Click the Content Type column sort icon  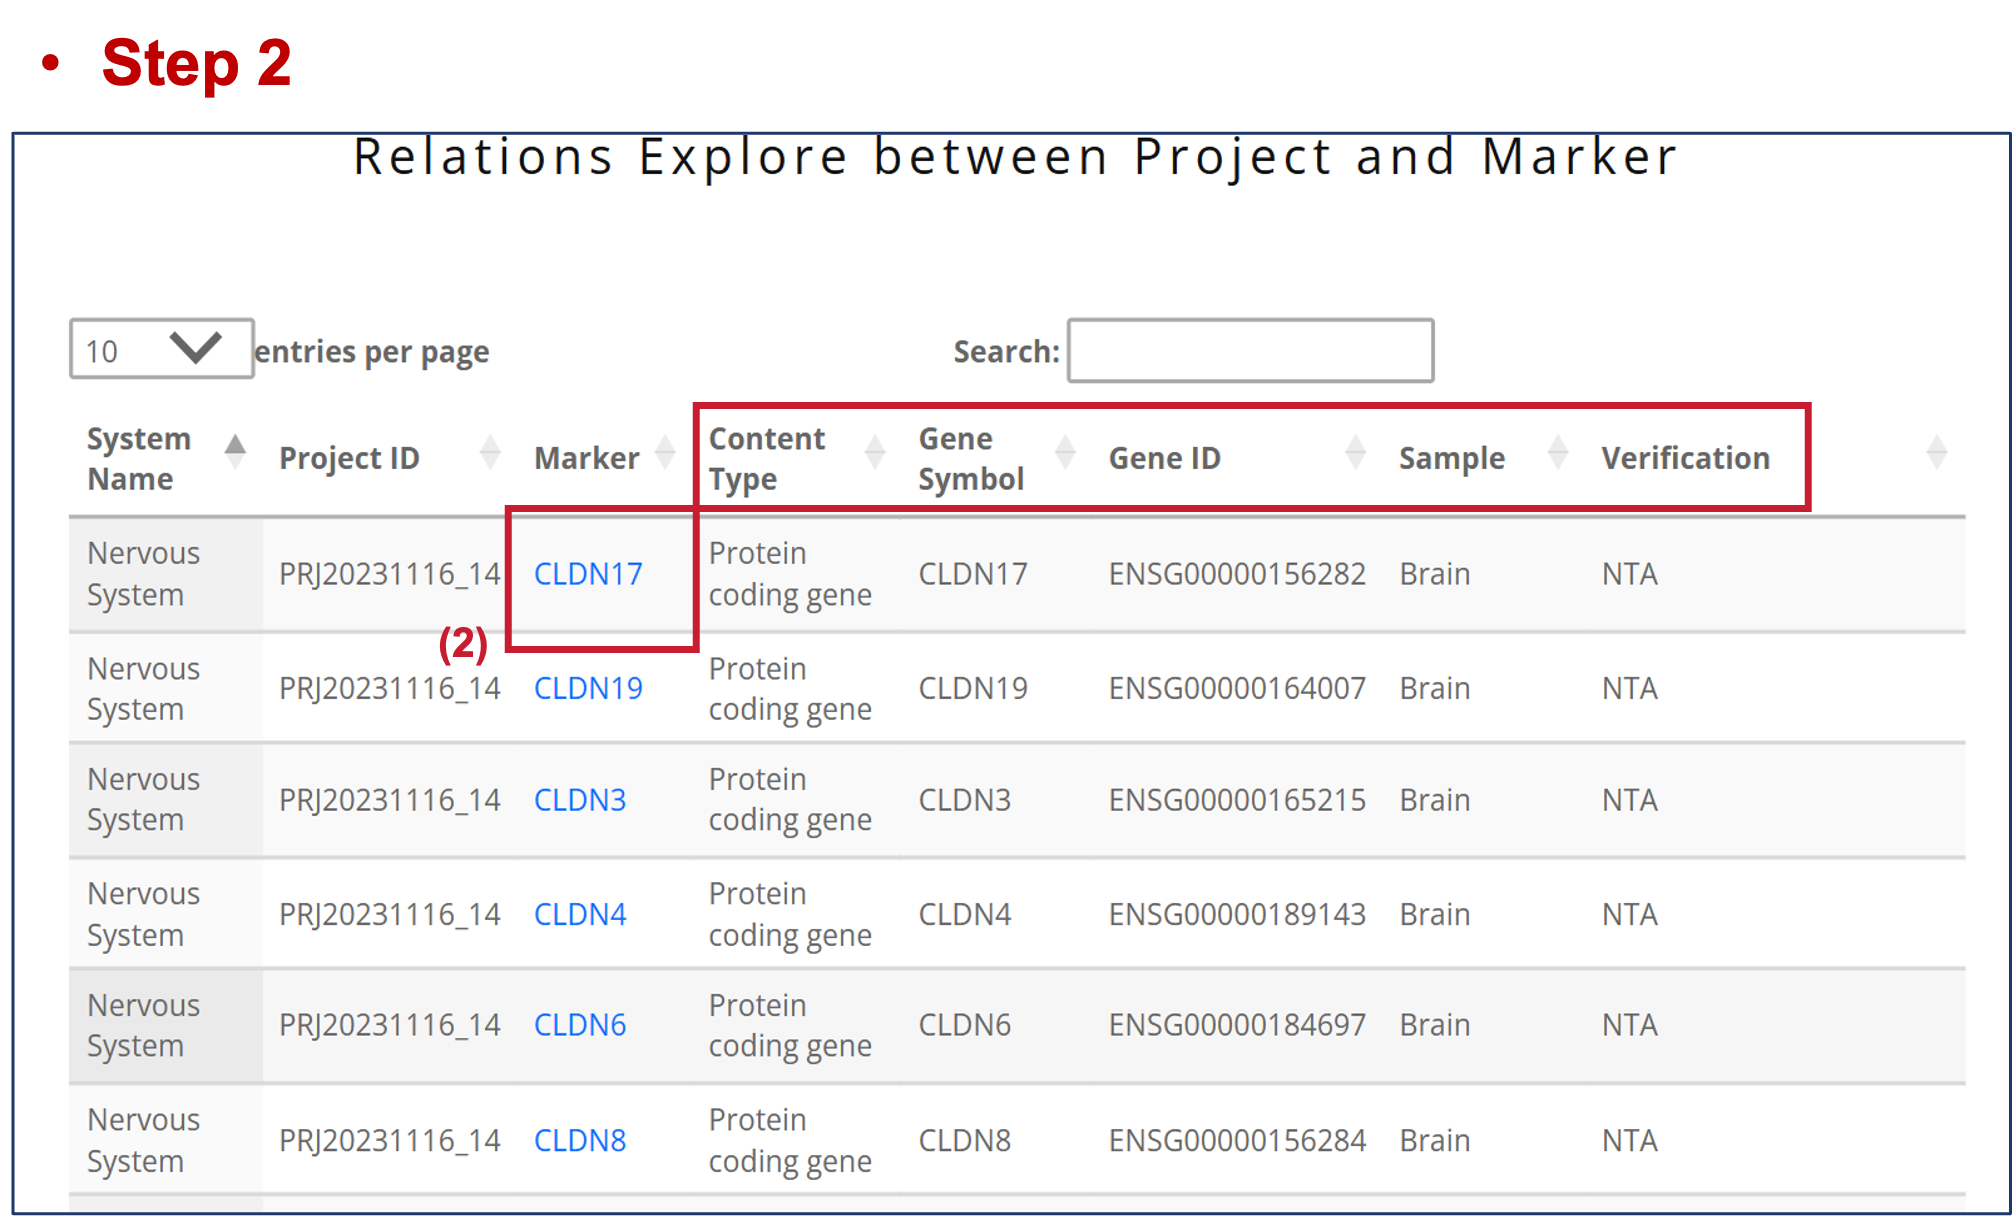(x=875, y=453)
